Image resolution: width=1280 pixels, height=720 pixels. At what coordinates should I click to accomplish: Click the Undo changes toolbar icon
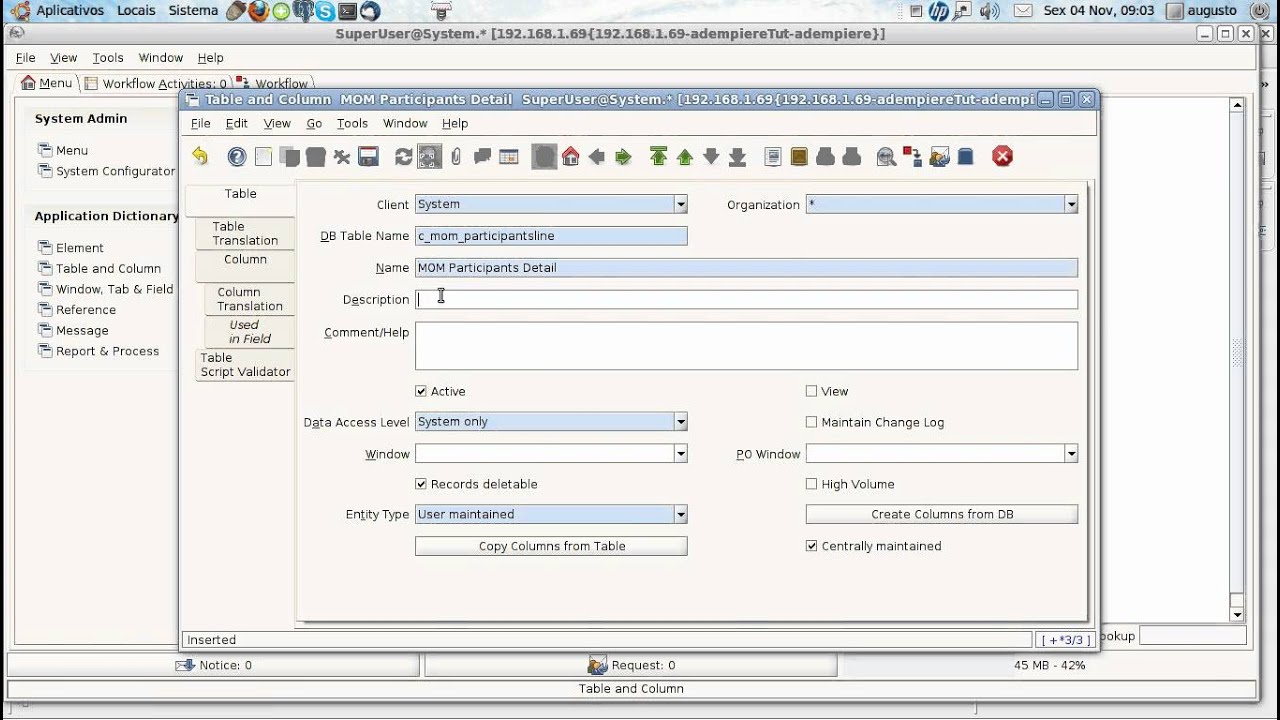click(x=200, y=156)
